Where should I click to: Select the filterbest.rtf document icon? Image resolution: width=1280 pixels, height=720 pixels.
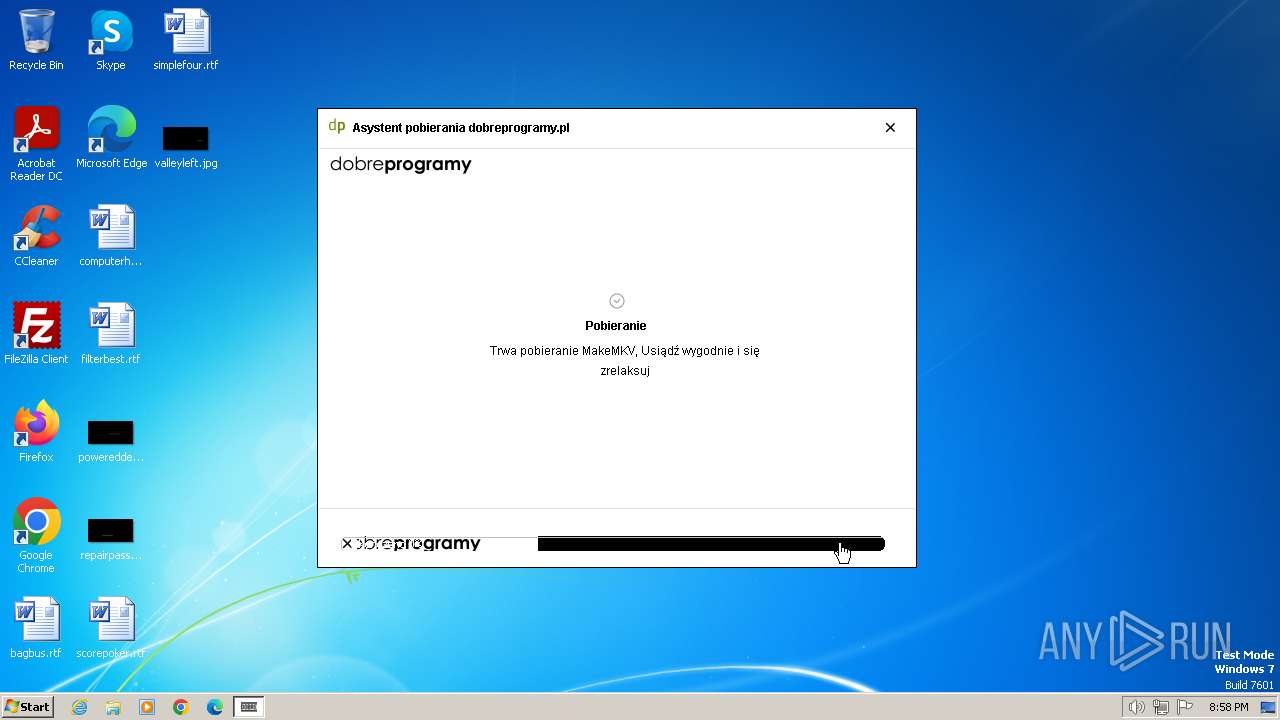click(x=111, y=335)
